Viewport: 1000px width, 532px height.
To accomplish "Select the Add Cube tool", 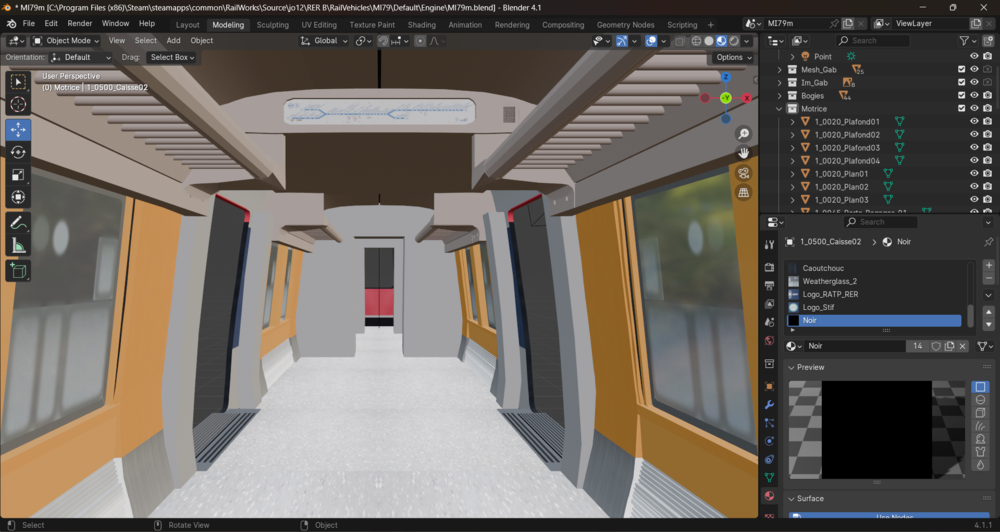I will tap(18, 270).
